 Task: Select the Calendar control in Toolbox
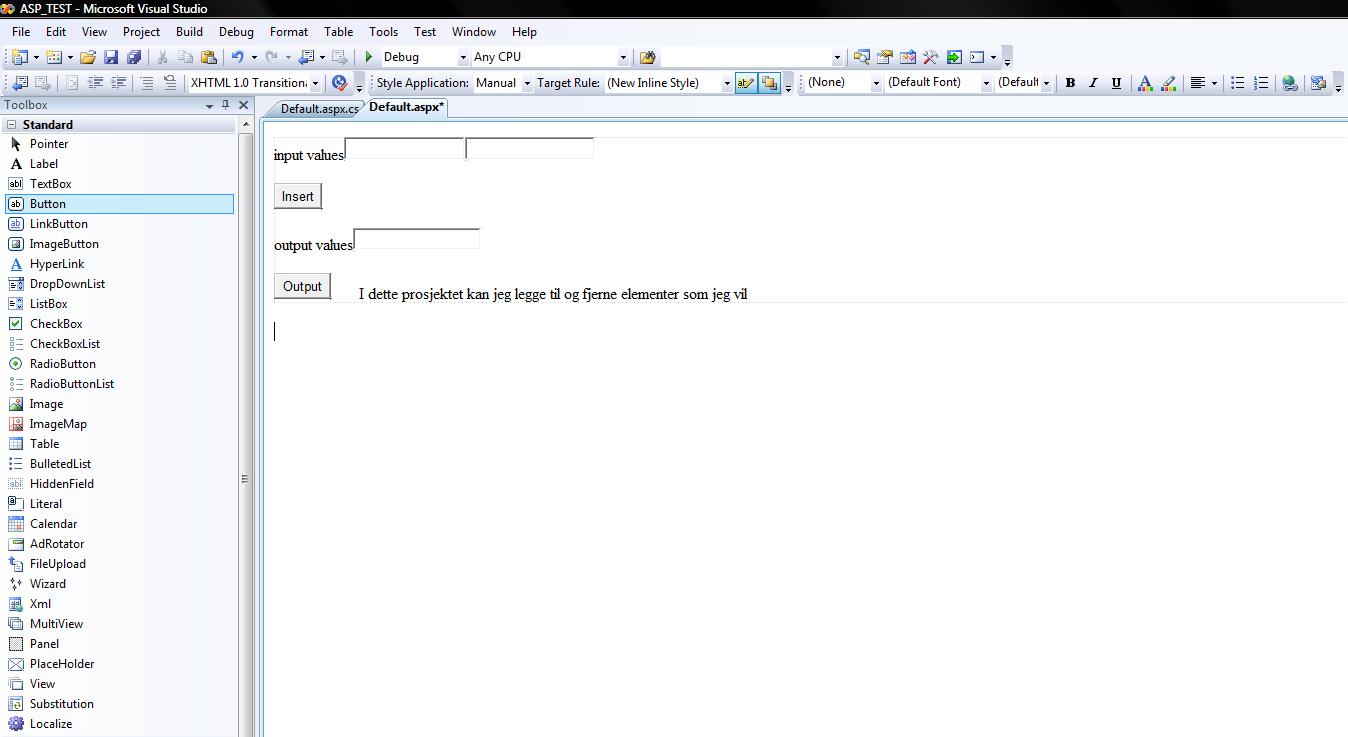[x=119, y=524]
